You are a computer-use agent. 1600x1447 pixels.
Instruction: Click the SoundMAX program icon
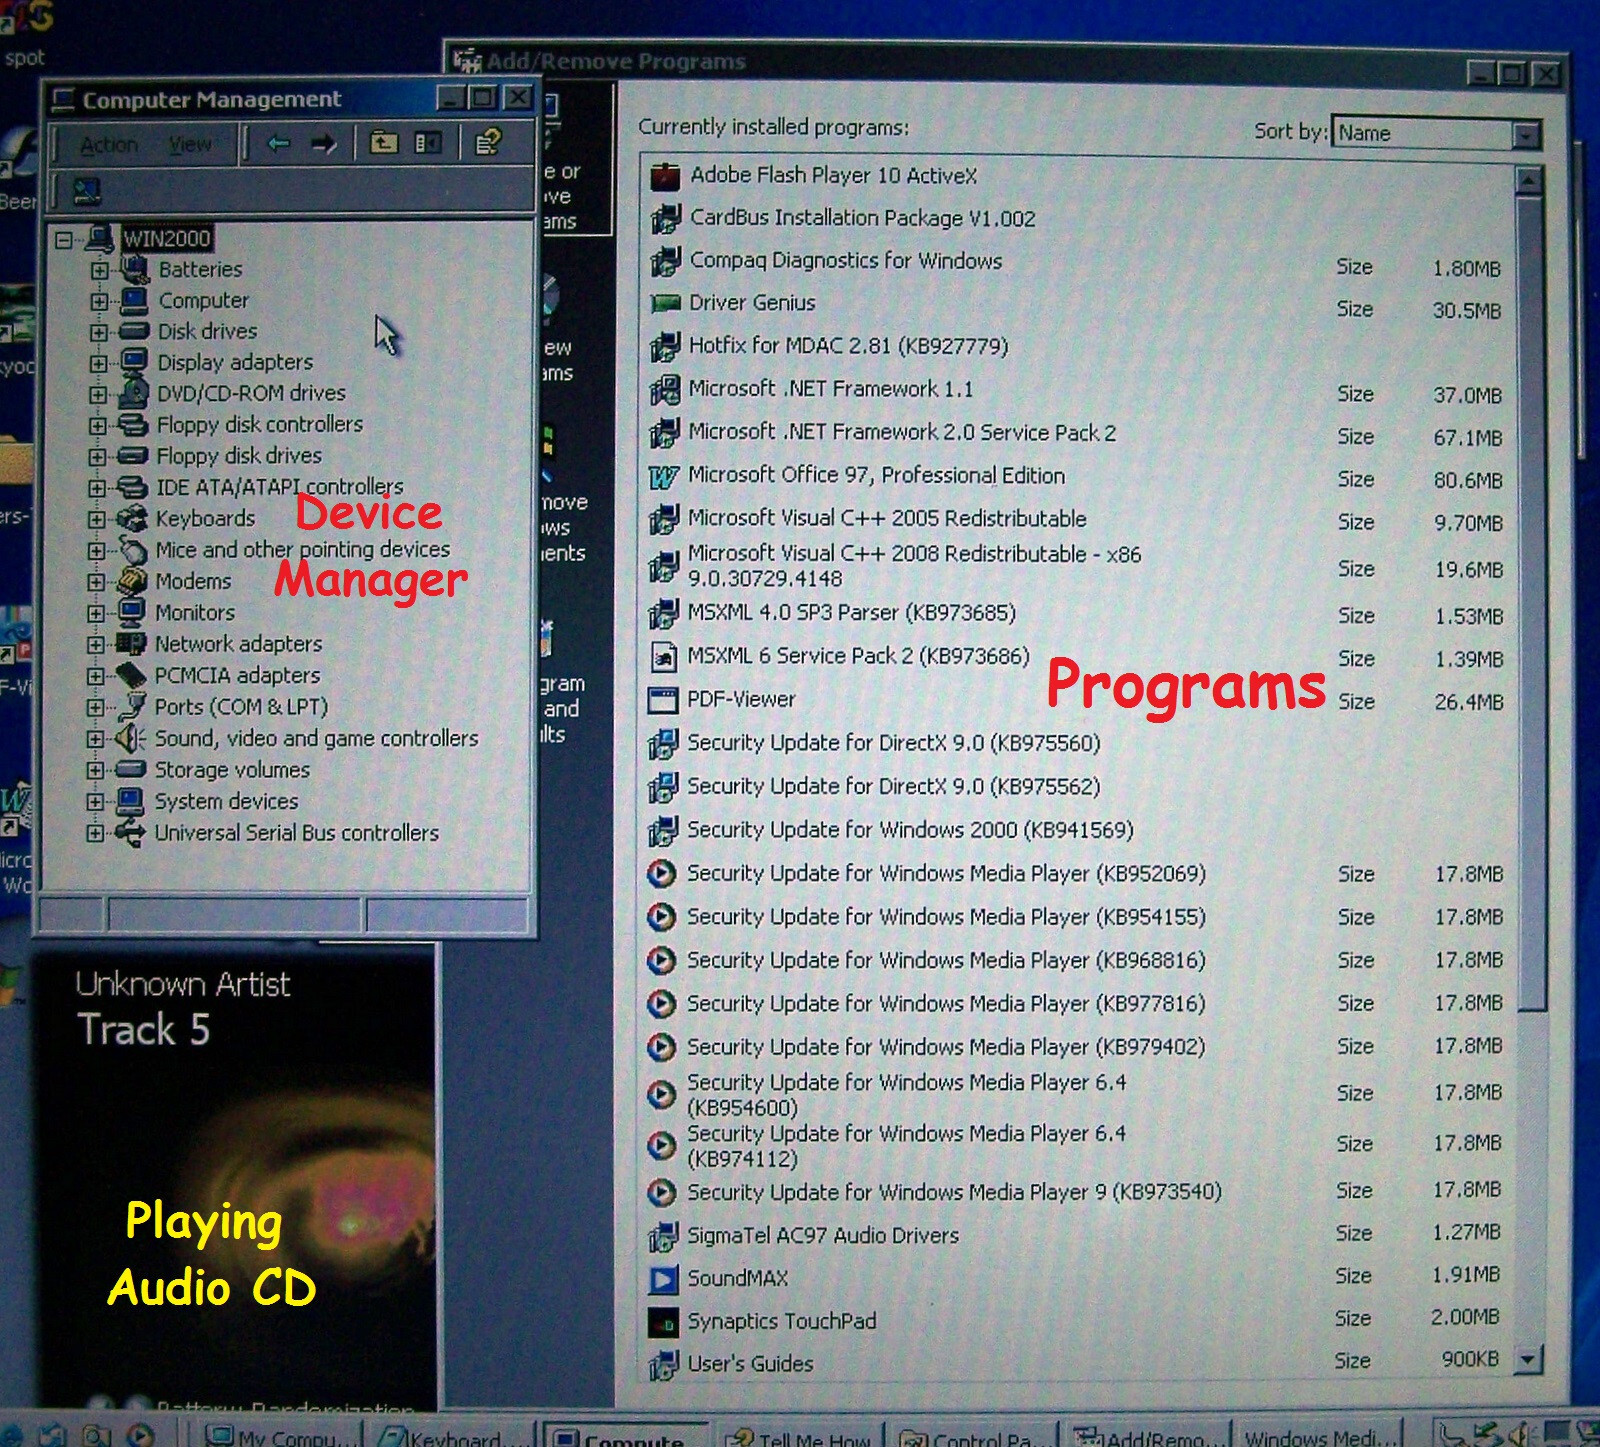(x=663, y=1279)
